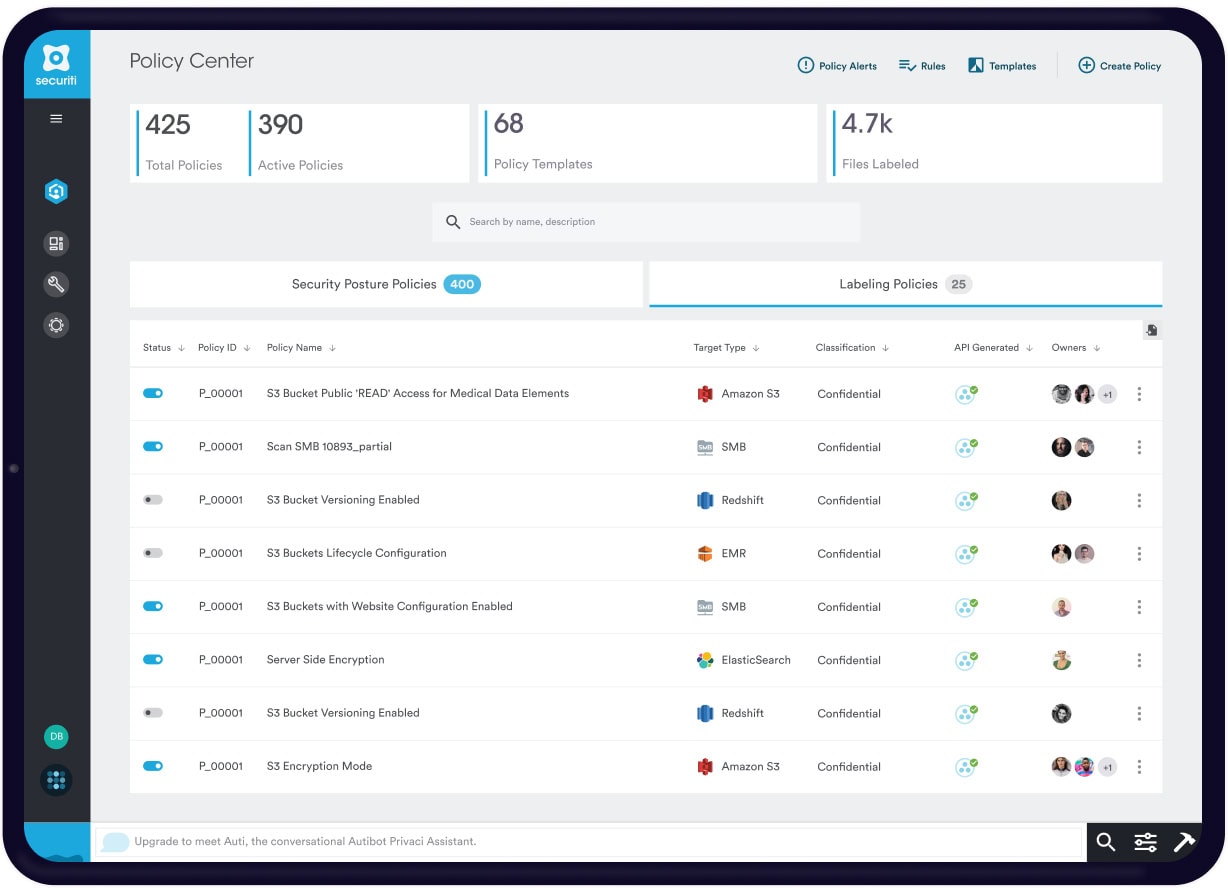Image resolution: width=1228 pixels, height=888 pixels.
Task: Open three-dot menu for S3 Buckets Lifecycle Configuration
Action: pyautogui.click(x=1139, y=553)
